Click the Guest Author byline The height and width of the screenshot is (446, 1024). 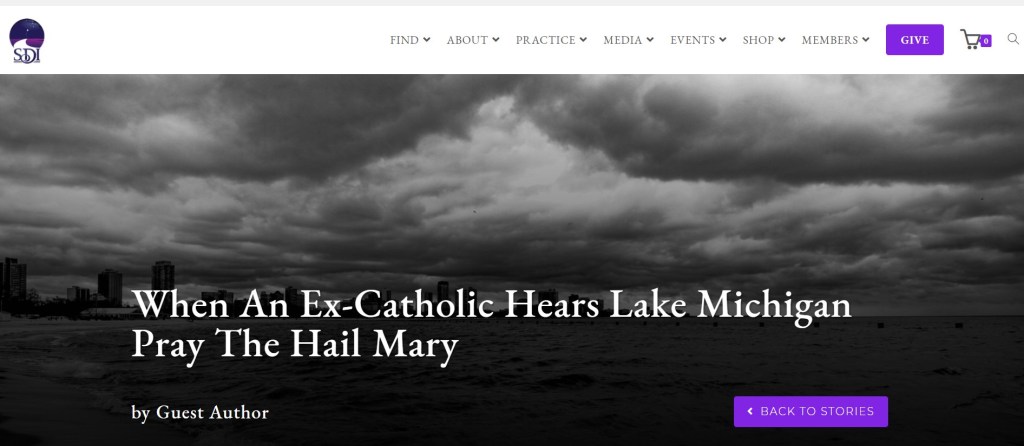[x=200, y=413]
